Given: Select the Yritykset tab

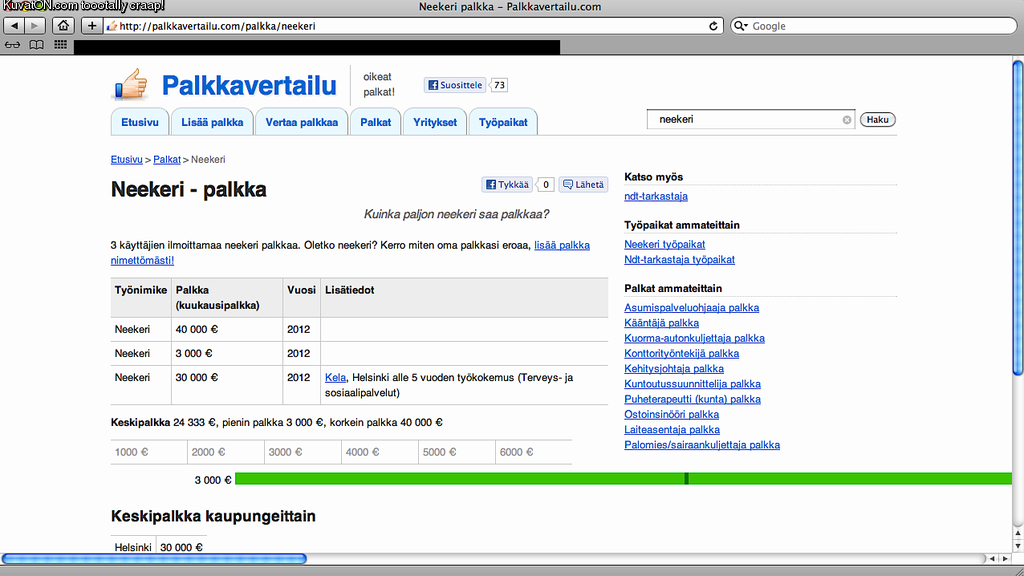Looking at the screenshot, I should point(435,122).
